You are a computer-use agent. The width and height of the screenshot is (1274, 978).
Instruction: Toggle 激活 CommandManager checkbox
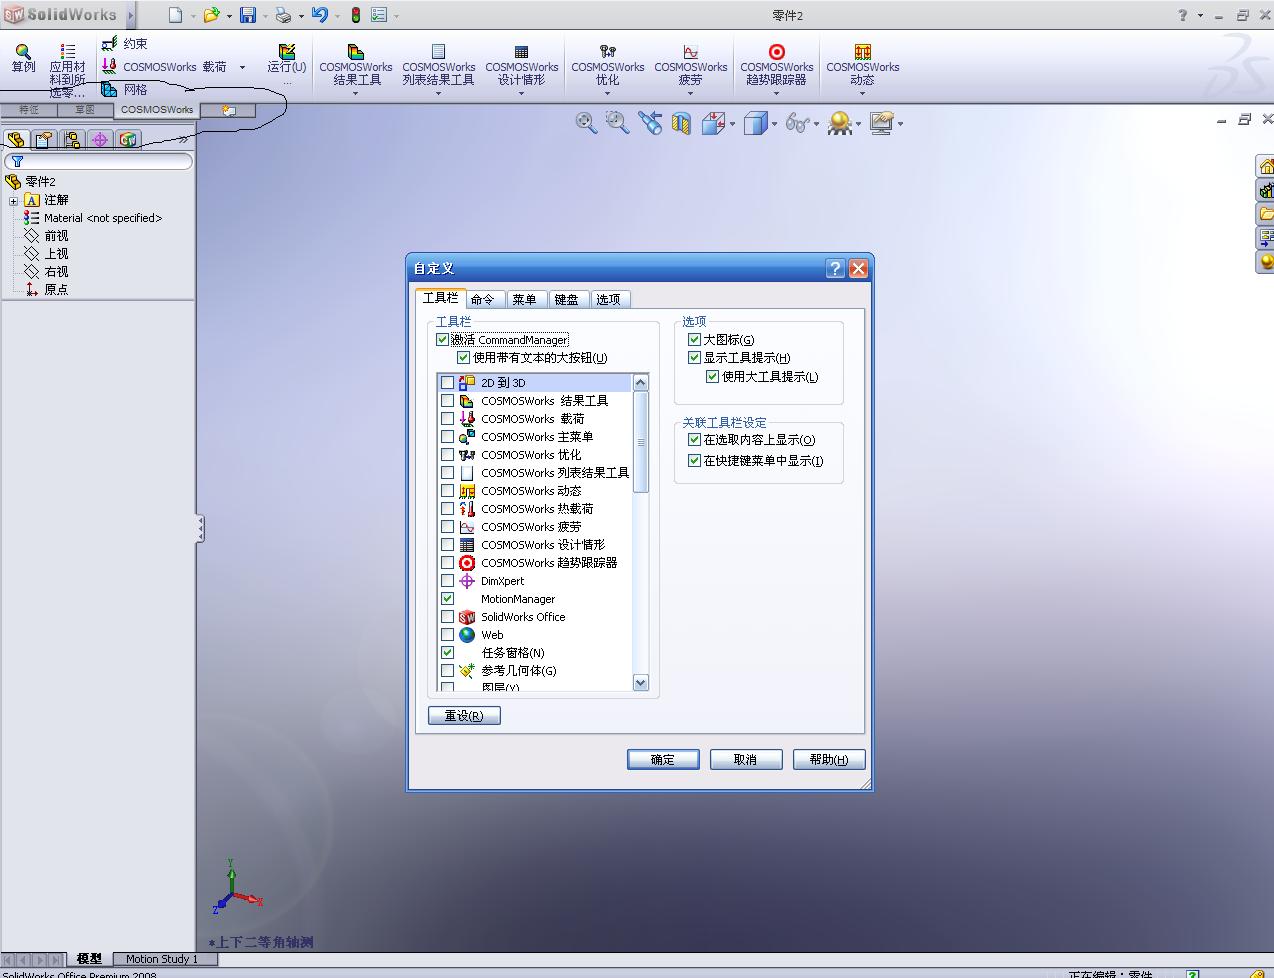coord(442,340)
